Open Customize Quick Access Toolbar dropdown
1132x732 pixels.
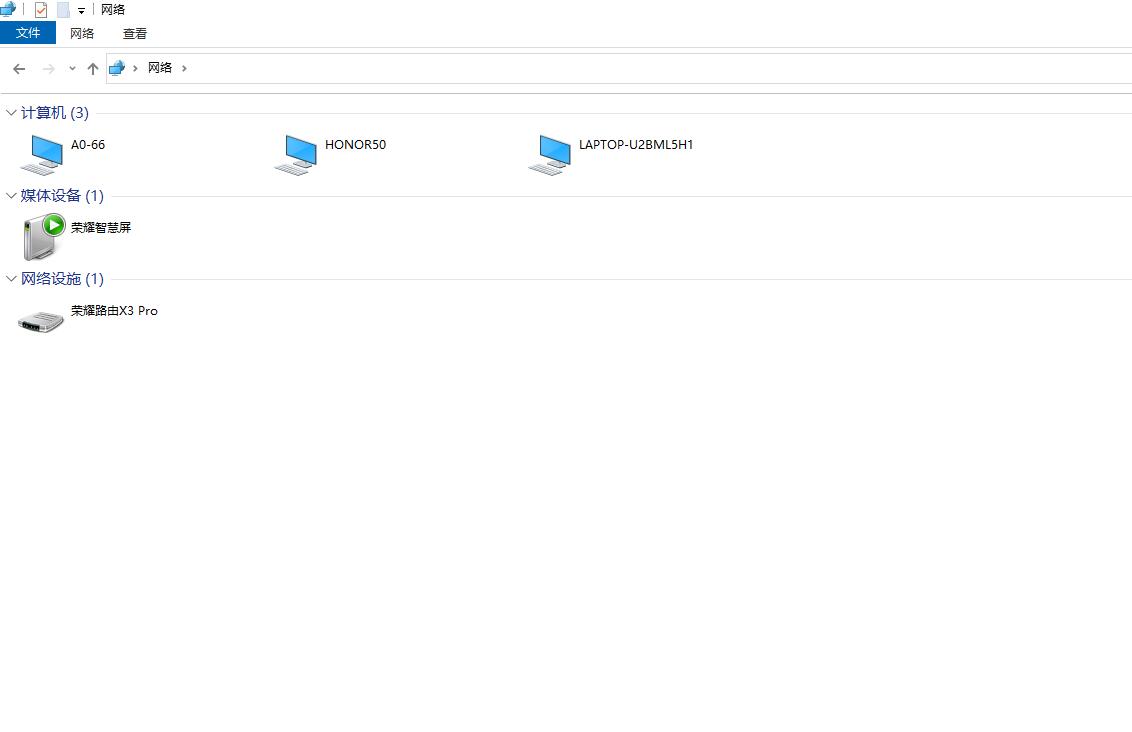[x=82, y=11]
